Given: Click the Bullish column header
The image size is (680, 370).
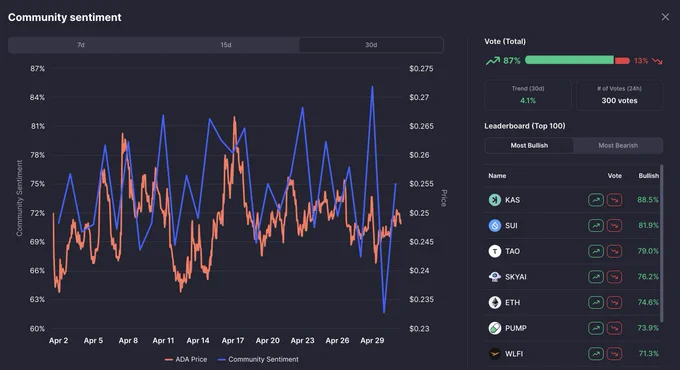Looking at the screenshot, I should (648, 176).
